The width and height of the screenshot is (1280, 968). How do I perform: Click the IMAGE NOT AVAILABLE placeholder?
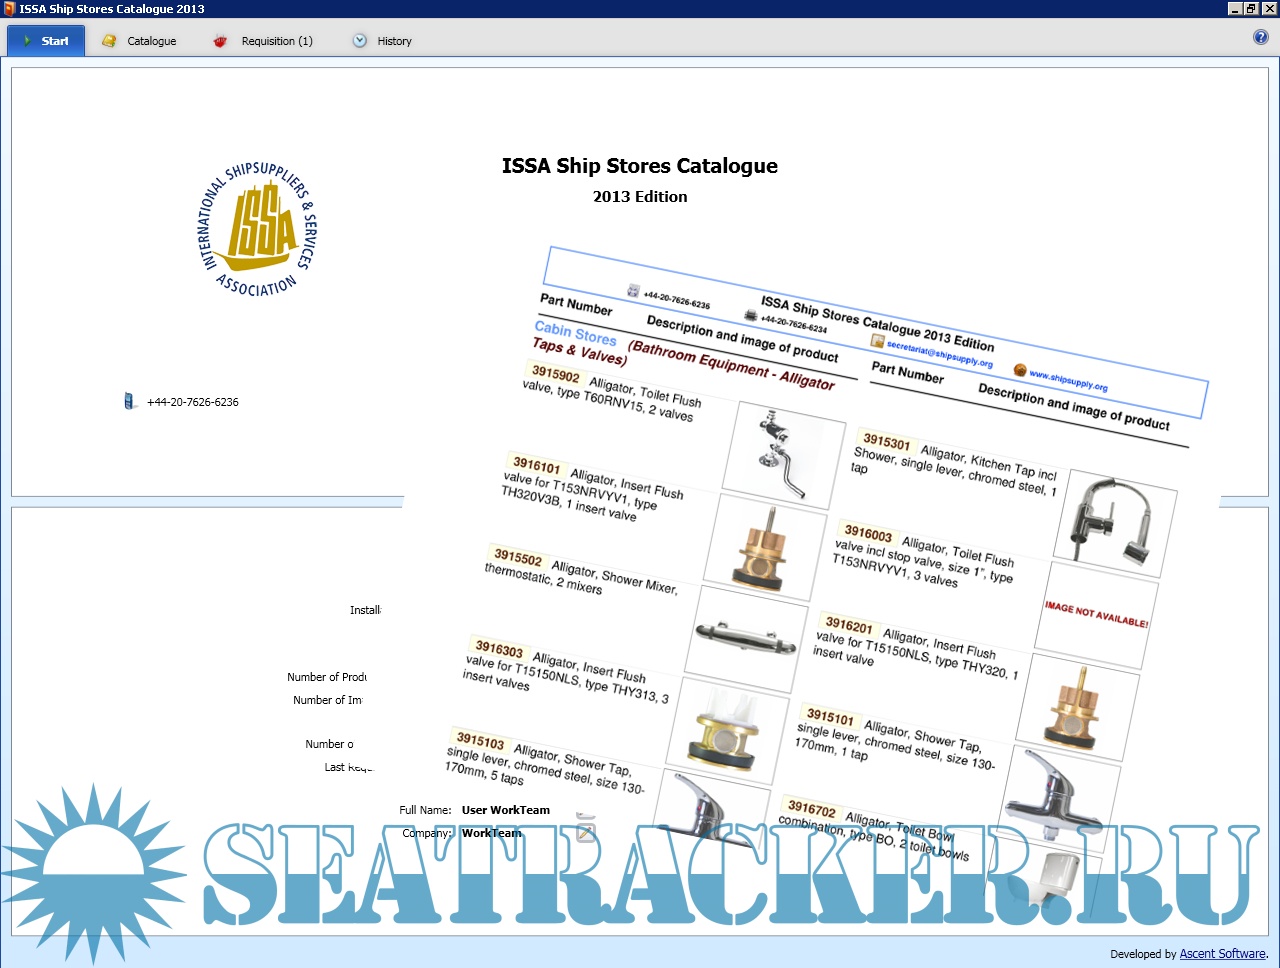point(1096,614)
